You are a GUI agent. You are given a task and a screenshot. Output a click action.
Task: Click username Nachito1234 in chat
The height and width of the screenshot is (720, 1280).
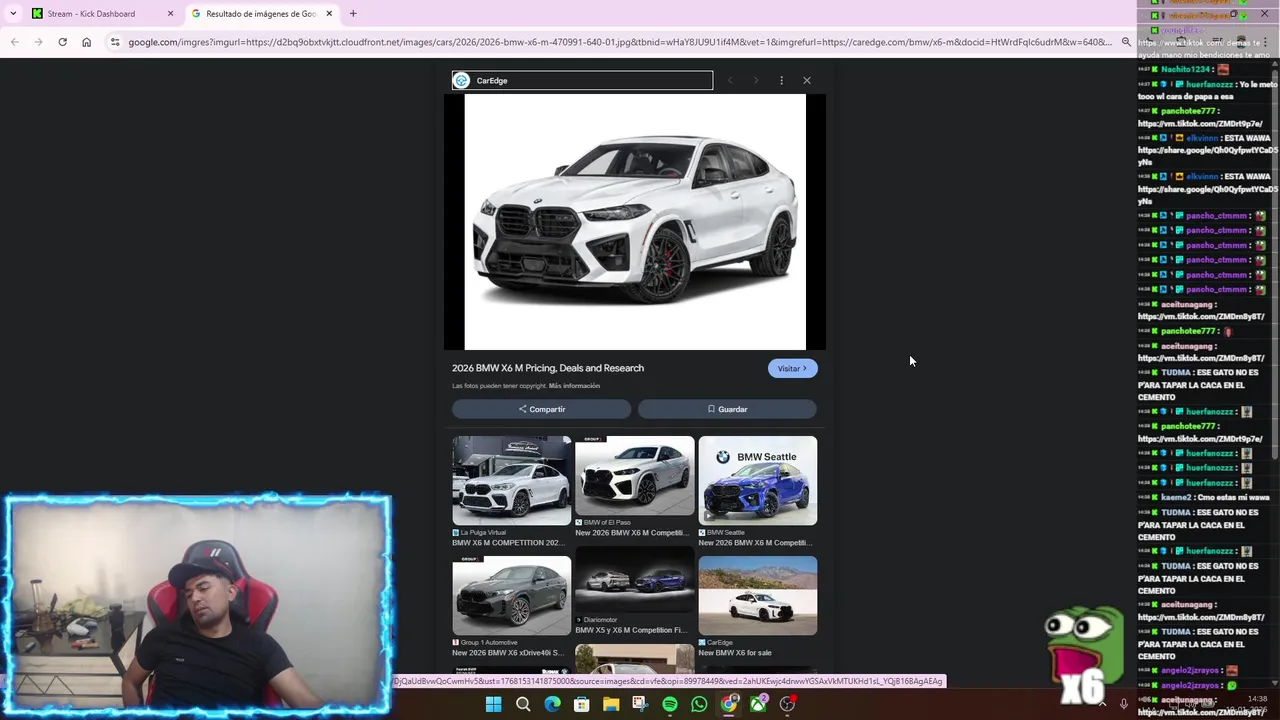[x=1187, y=70]
